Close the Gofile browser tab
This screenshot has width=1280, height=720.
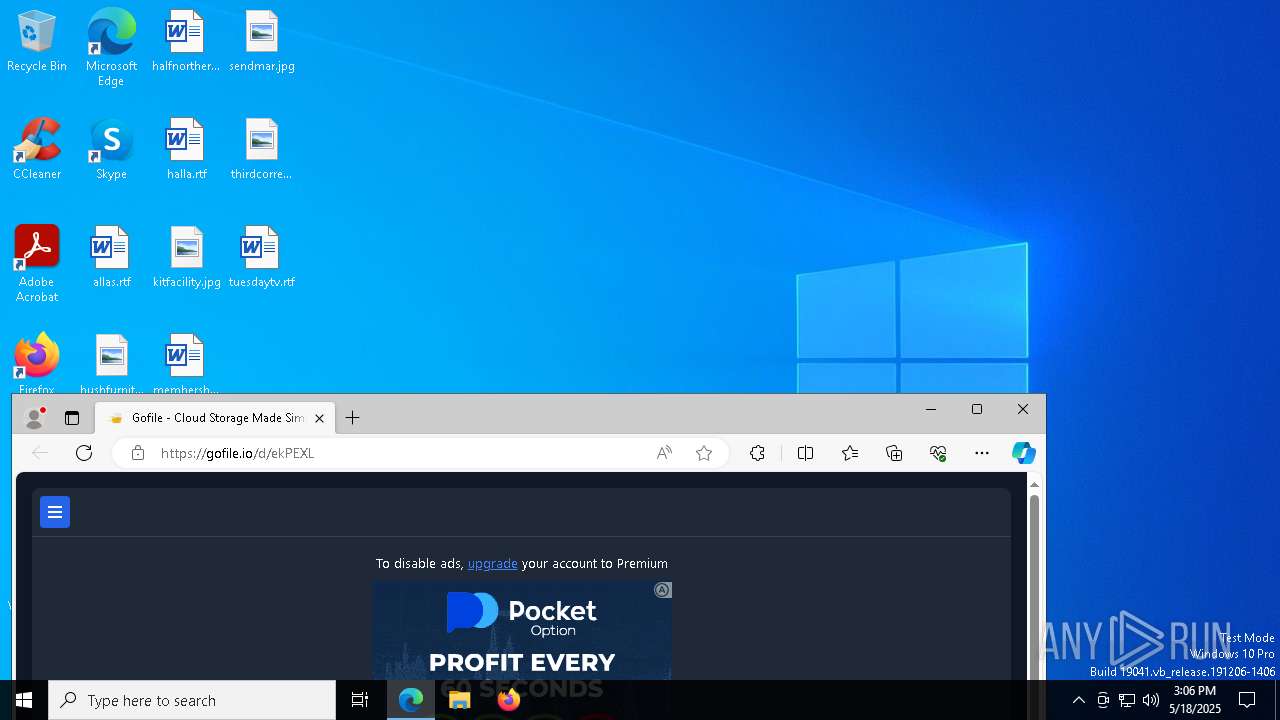(319, 418)
